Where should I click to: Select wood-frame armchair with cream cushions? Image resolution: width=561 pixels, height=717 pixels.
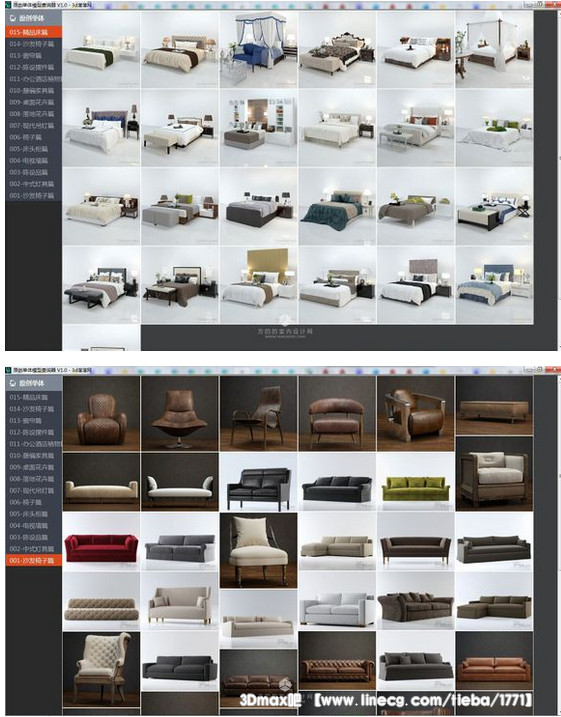494,474
